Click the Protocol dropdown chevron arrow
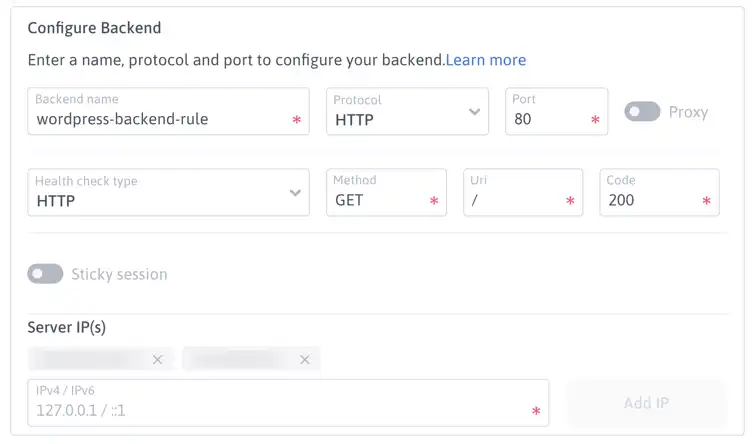The image size is (756, 444). point(474,112)
